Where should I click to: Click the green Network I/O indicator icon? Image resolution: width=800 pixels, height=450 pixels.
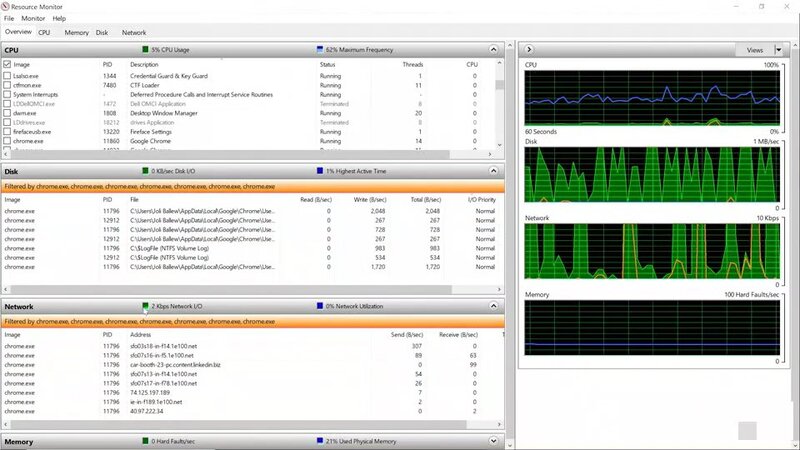(x=145, y=307)
